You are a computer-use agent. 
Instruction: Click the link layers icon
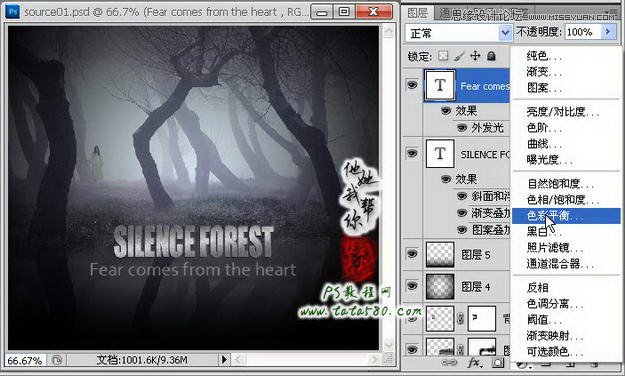pos(450,363)
